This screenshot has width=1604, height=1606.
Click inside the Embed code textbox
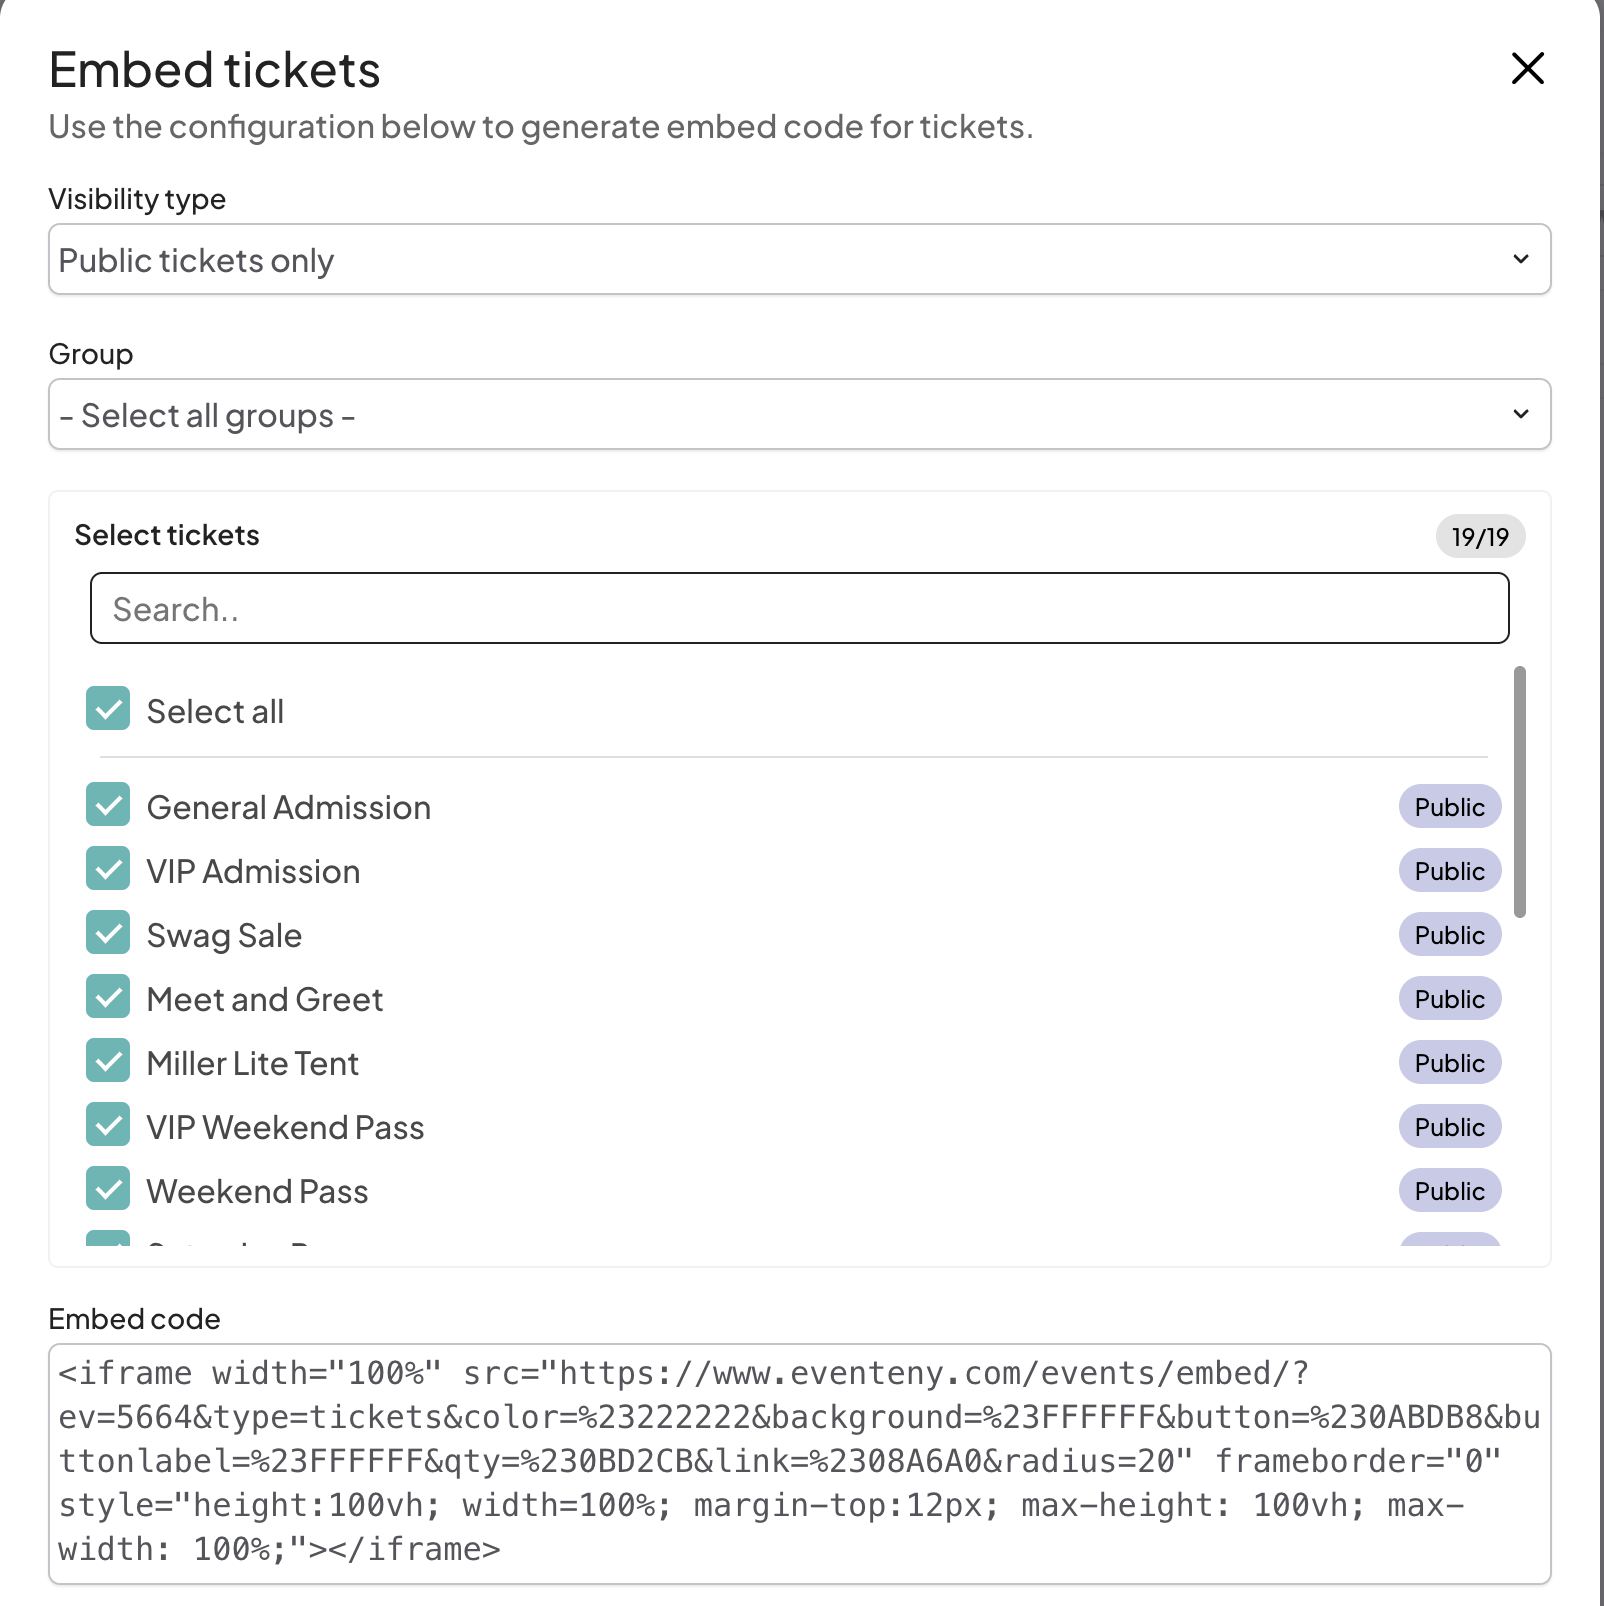(x=799, y=1463)
